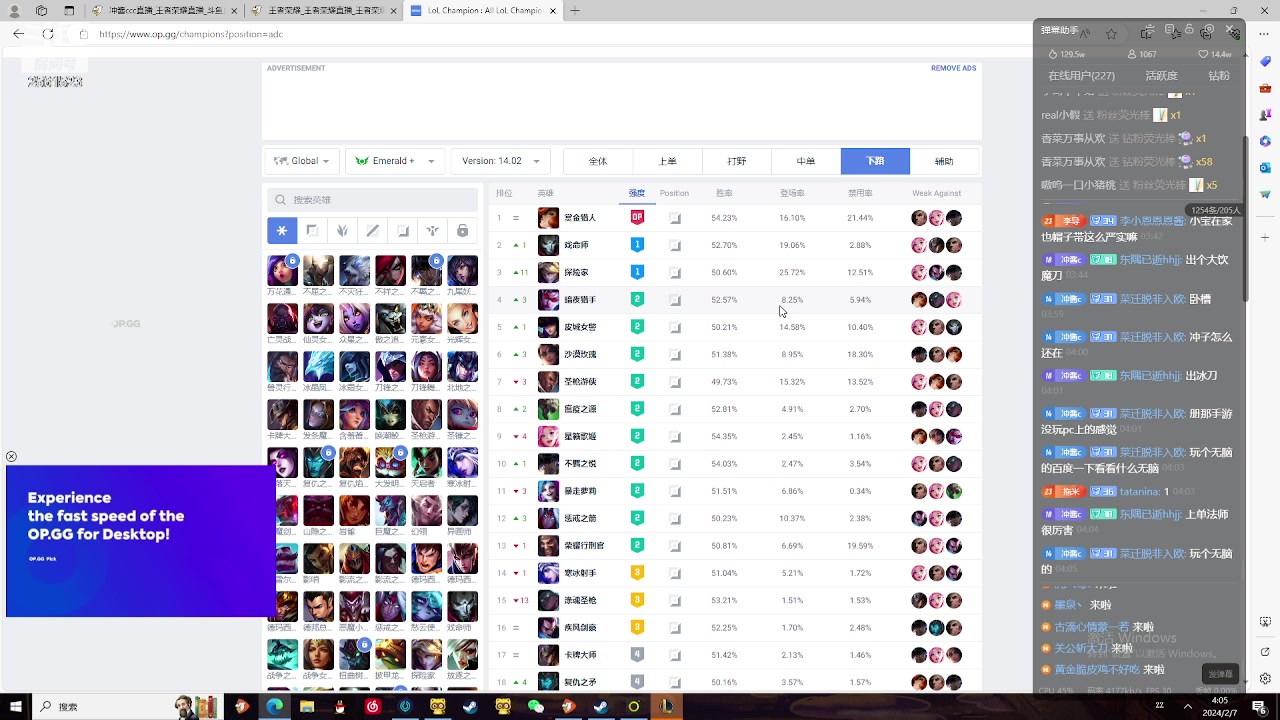Click the 探险家 champion portrait in row 3

pos(548,272)
